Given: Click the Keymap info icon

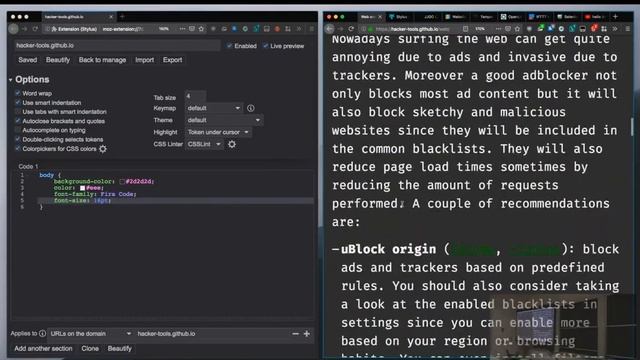Looking at the screenshot, I should coord(251,108).
